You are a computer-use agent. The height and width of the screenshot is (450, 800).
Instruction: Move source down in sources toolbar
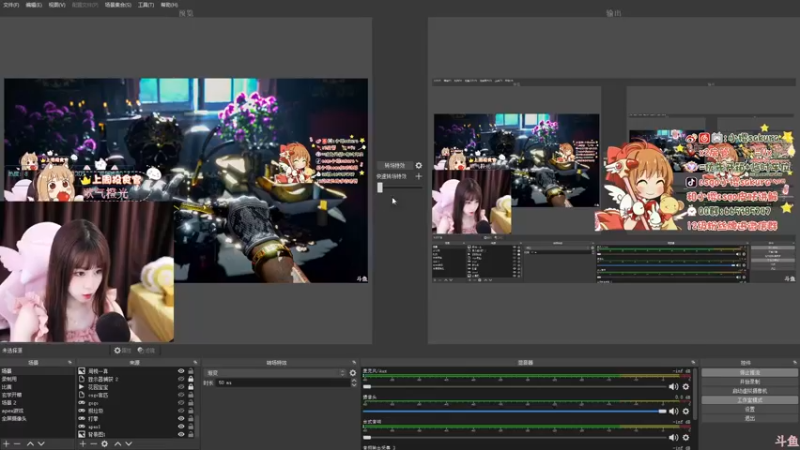129,444
